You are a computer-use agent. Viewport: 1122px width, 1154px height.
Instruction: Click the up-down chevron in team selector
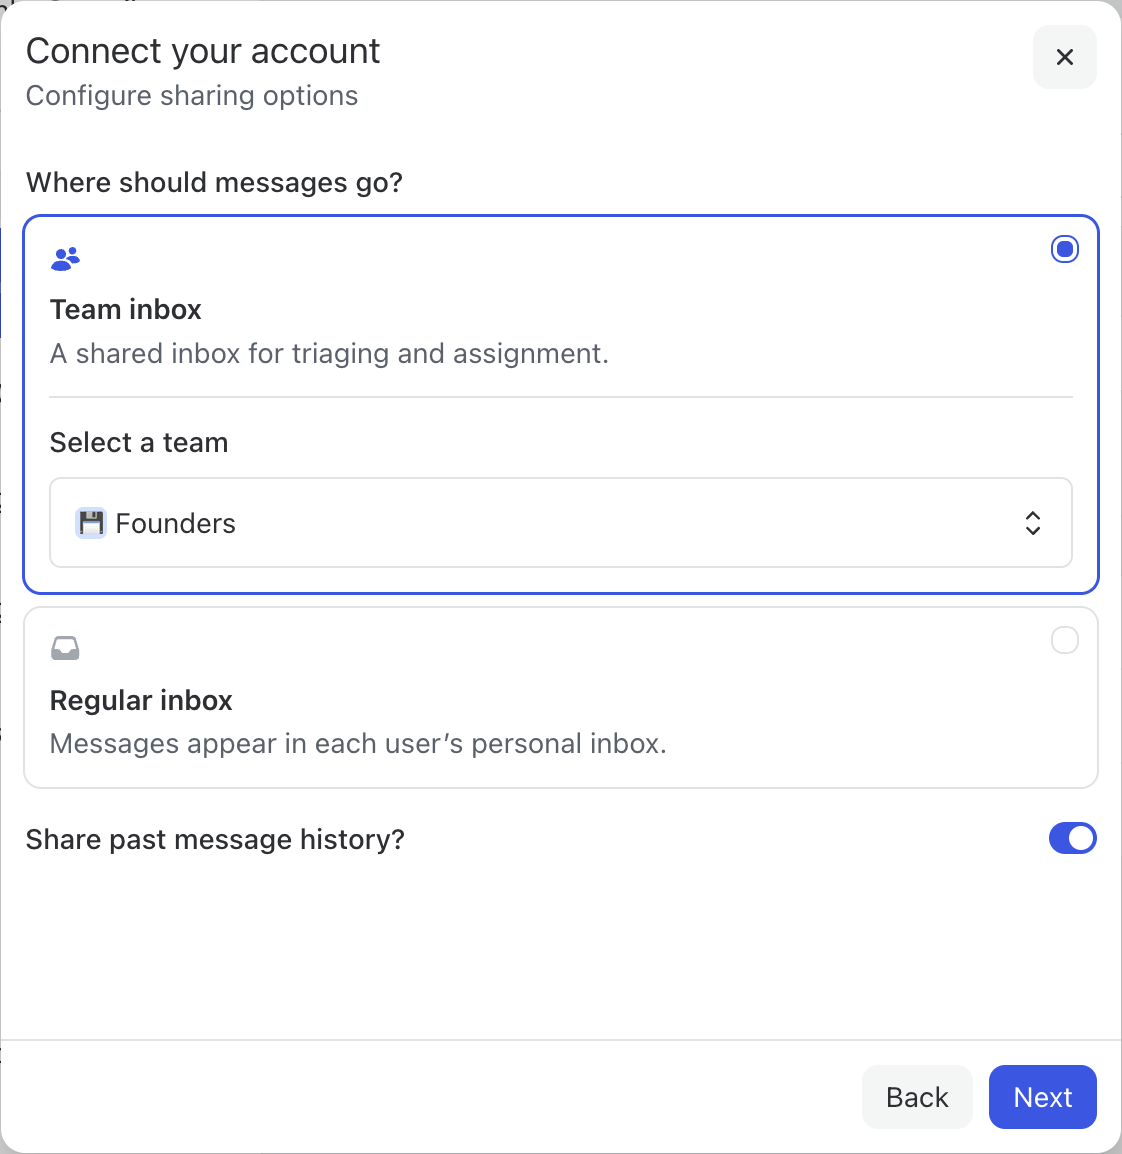click(1032, 523)
